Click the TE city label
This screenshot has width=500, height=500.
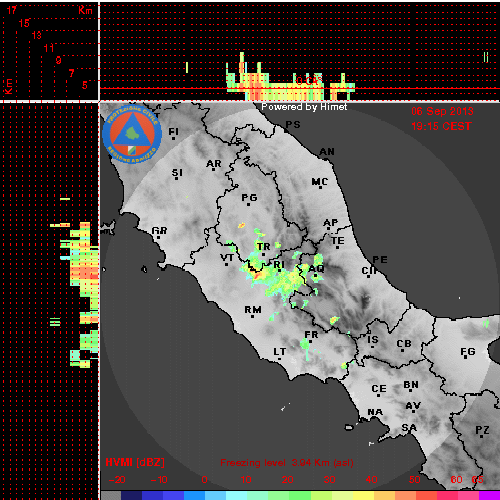337,241
